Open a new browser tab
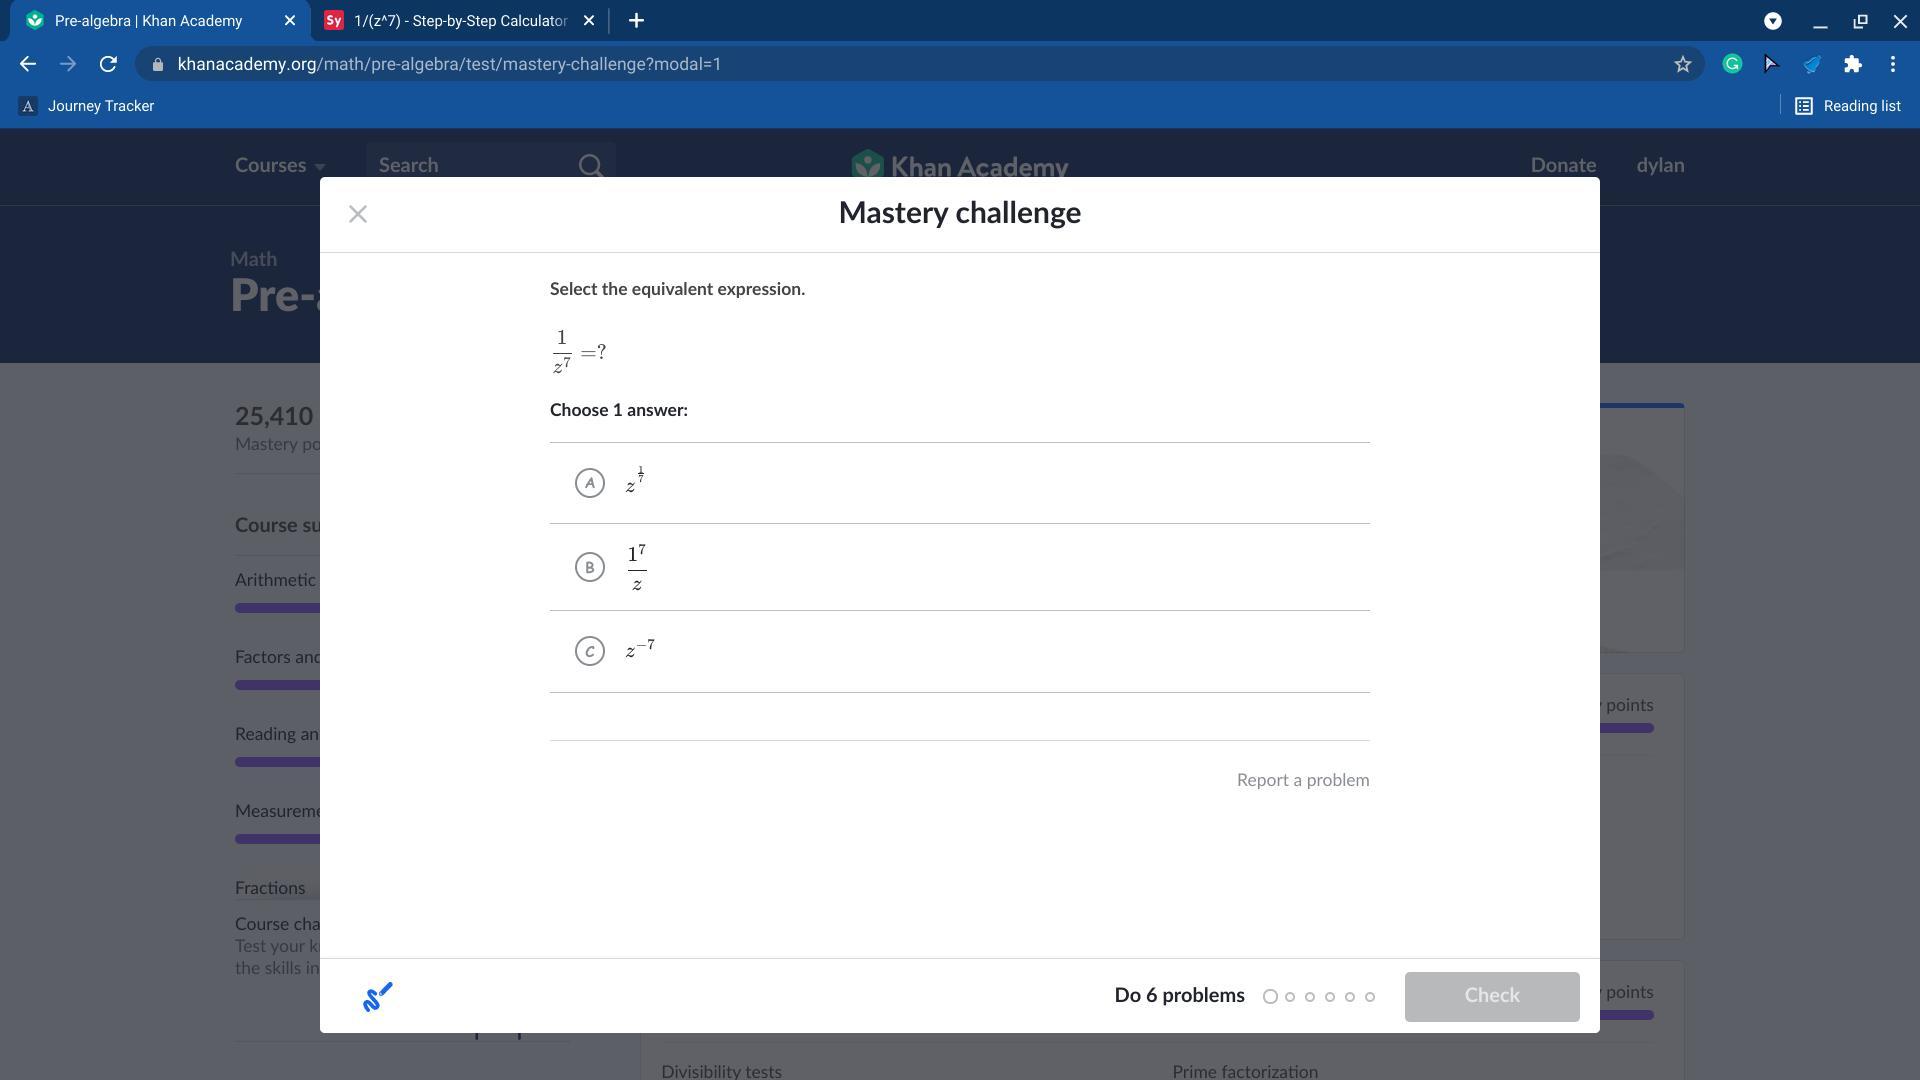Viewport: 1920px width, 1080px height. (x=636, y=20)
